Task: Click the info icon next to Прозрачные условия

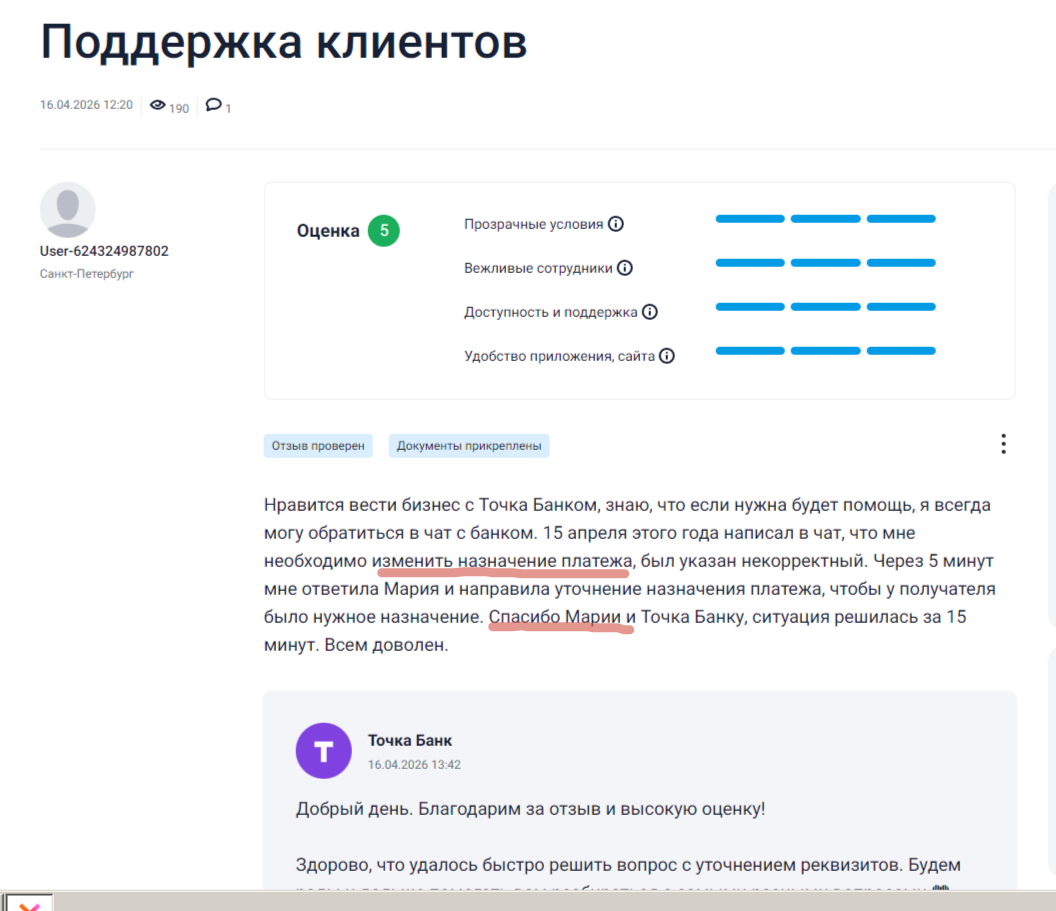Action: coord(616,224)
